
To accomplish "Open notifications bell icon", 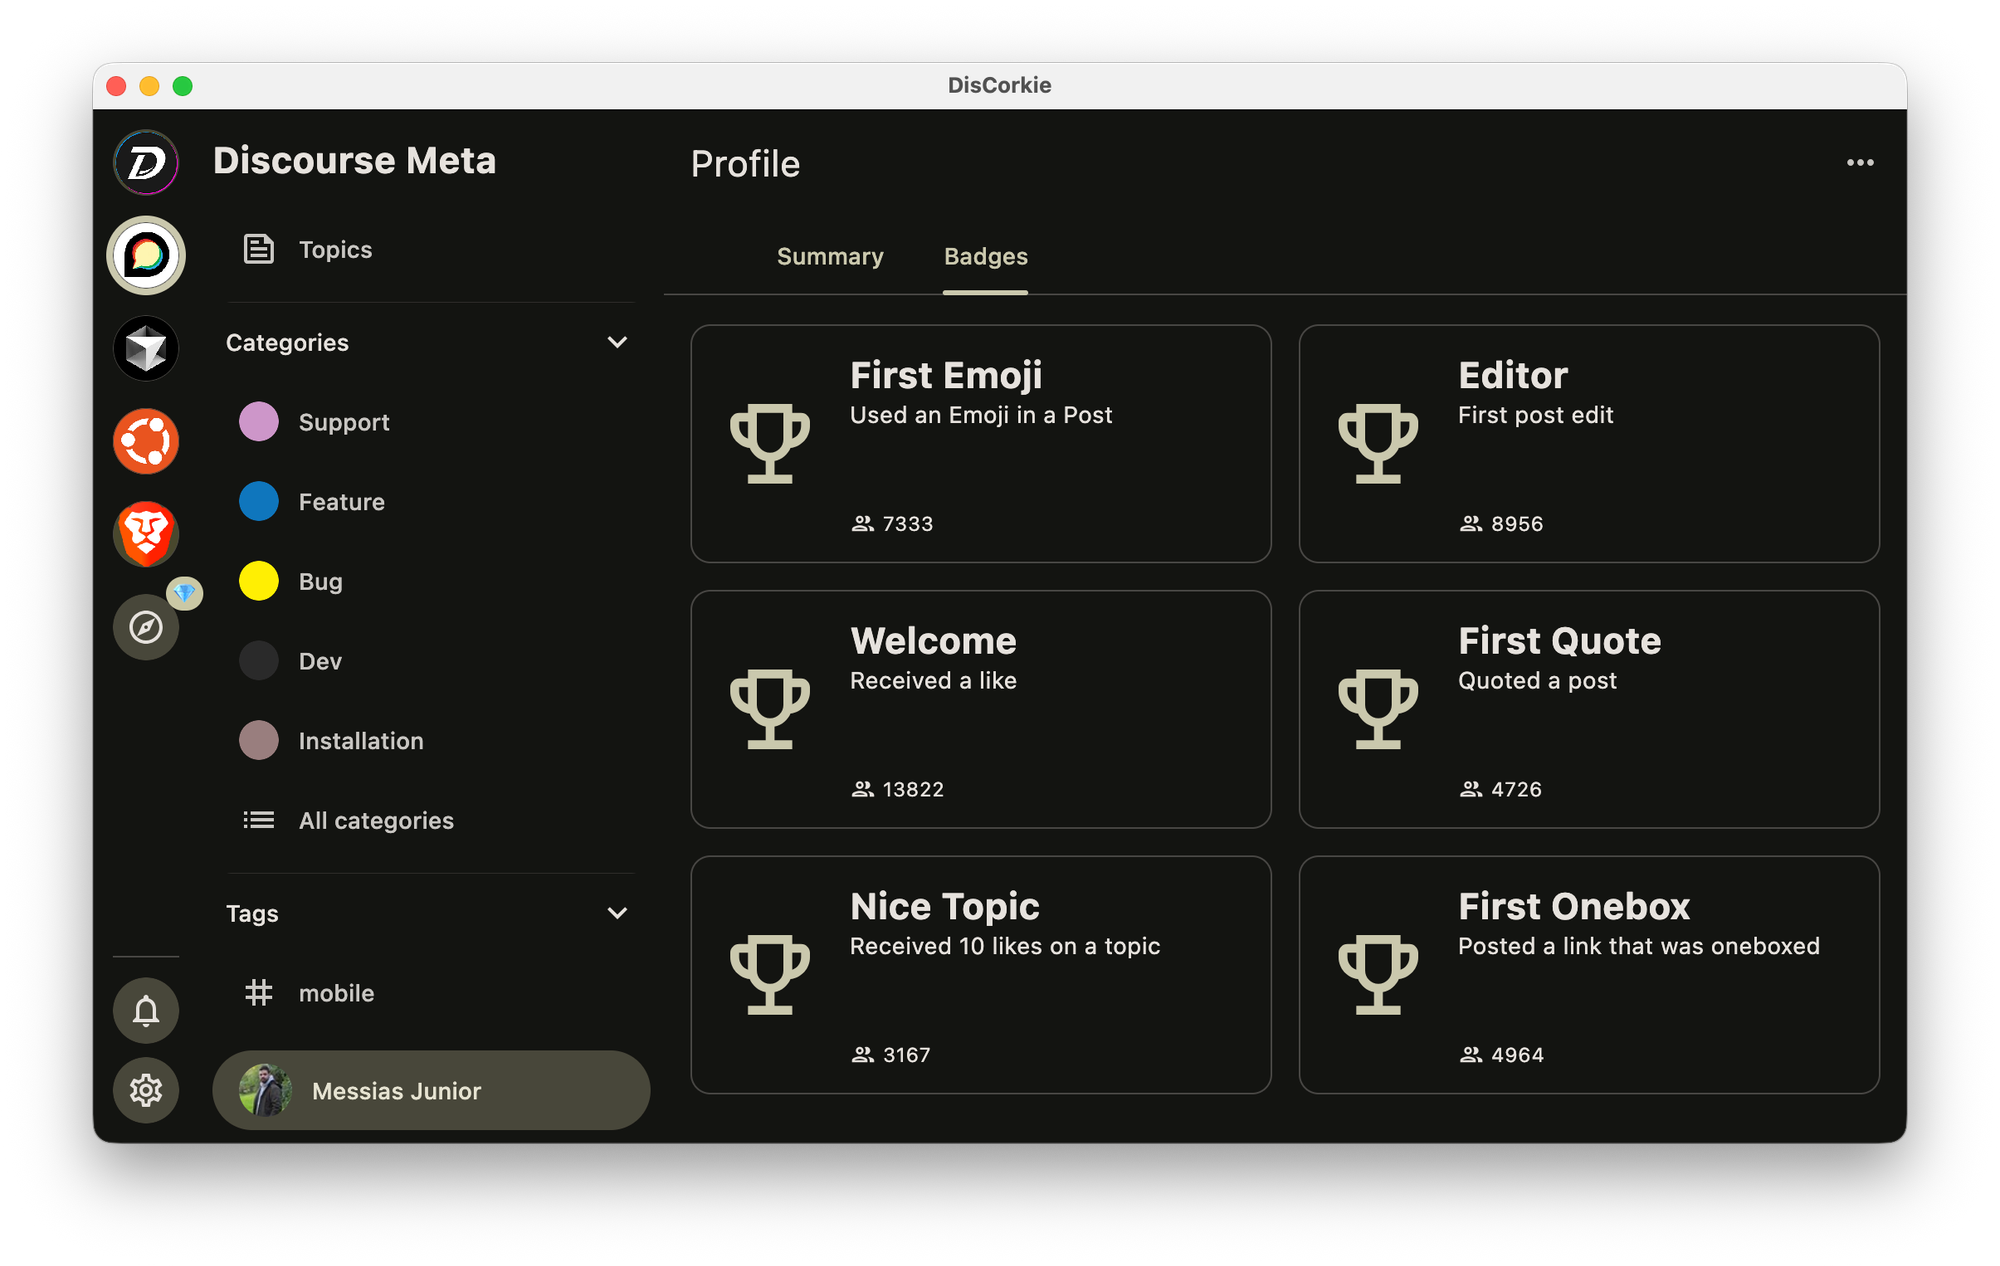I will tap(146, 1010).
